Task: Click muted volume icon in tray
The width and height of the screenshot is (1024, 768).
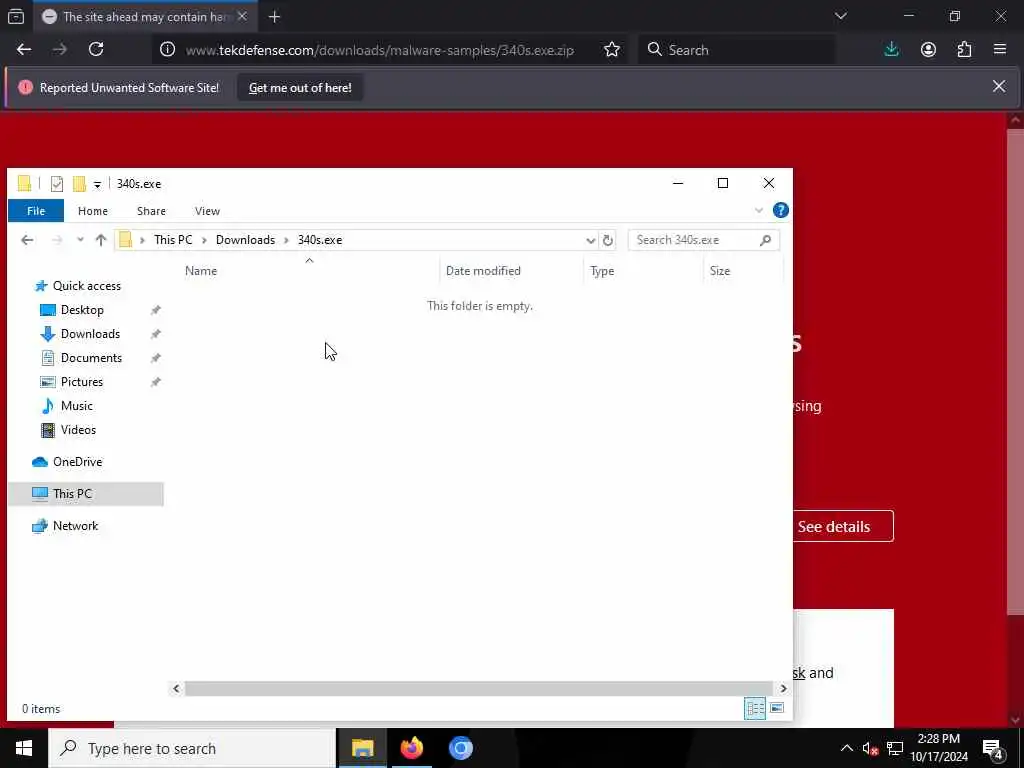Action: coord(870,749)
